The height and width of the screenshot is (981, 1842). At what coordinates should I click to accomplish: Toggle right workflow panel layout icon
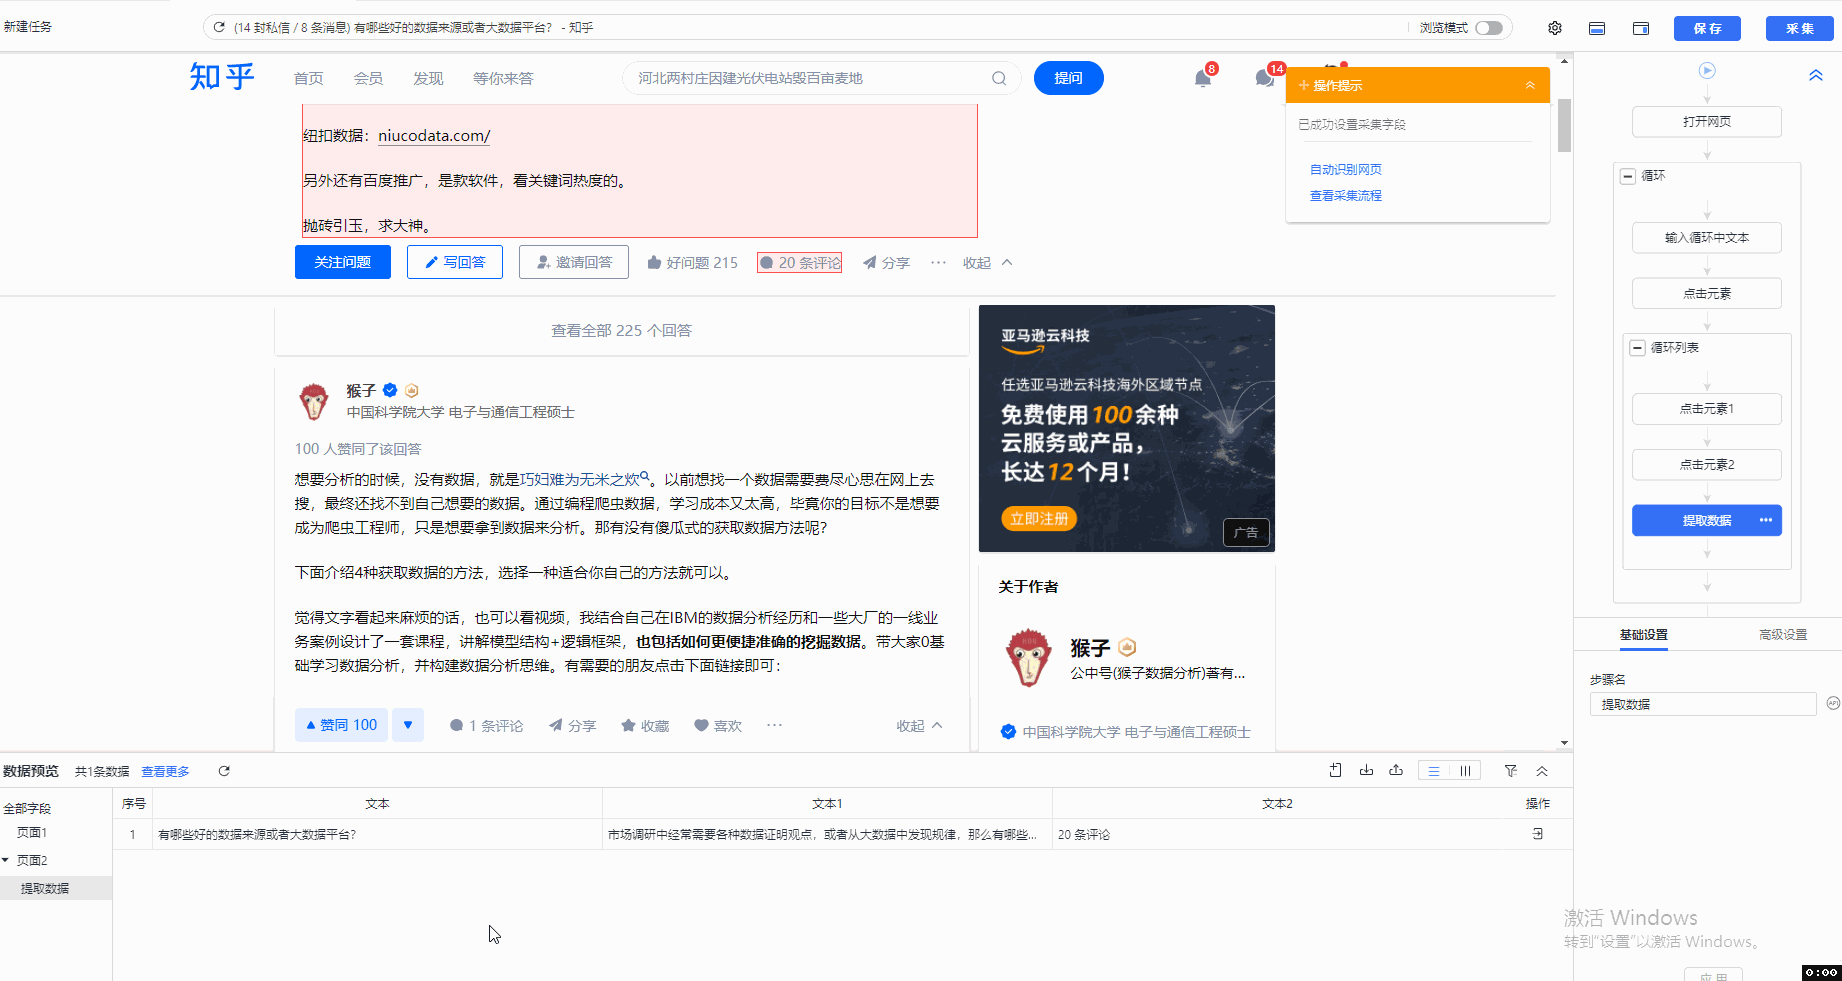pos(1641,28)
